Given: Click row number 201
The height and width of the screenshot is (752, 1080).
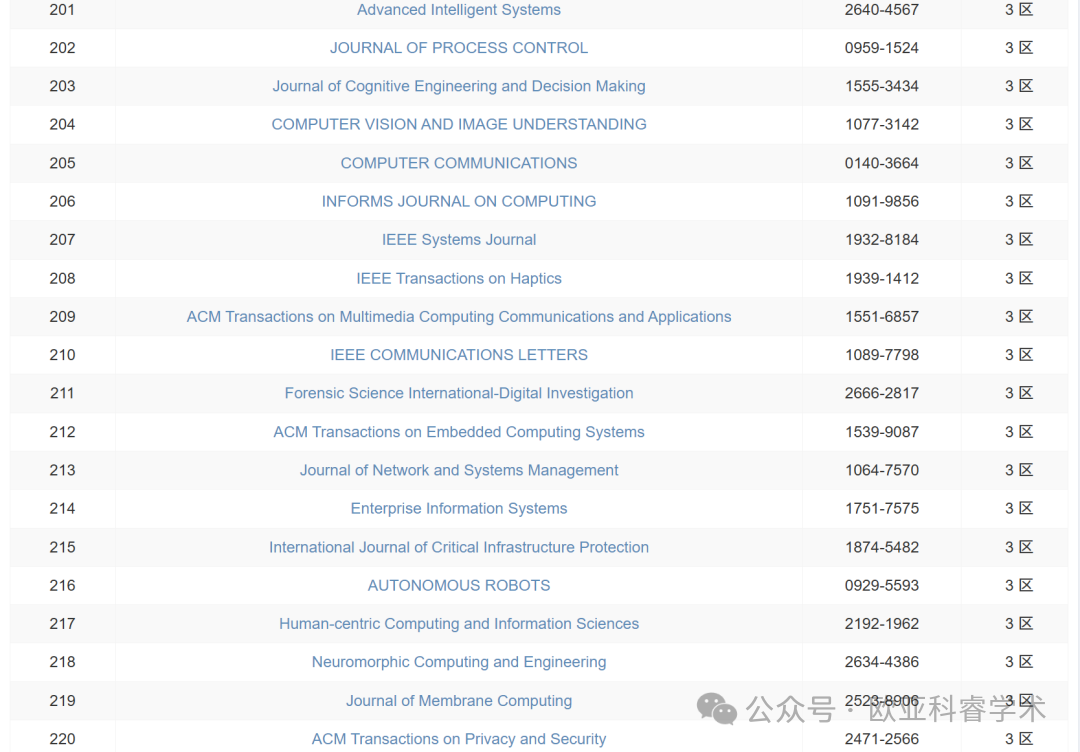Looking at the screenshot, I should point(62,10).
